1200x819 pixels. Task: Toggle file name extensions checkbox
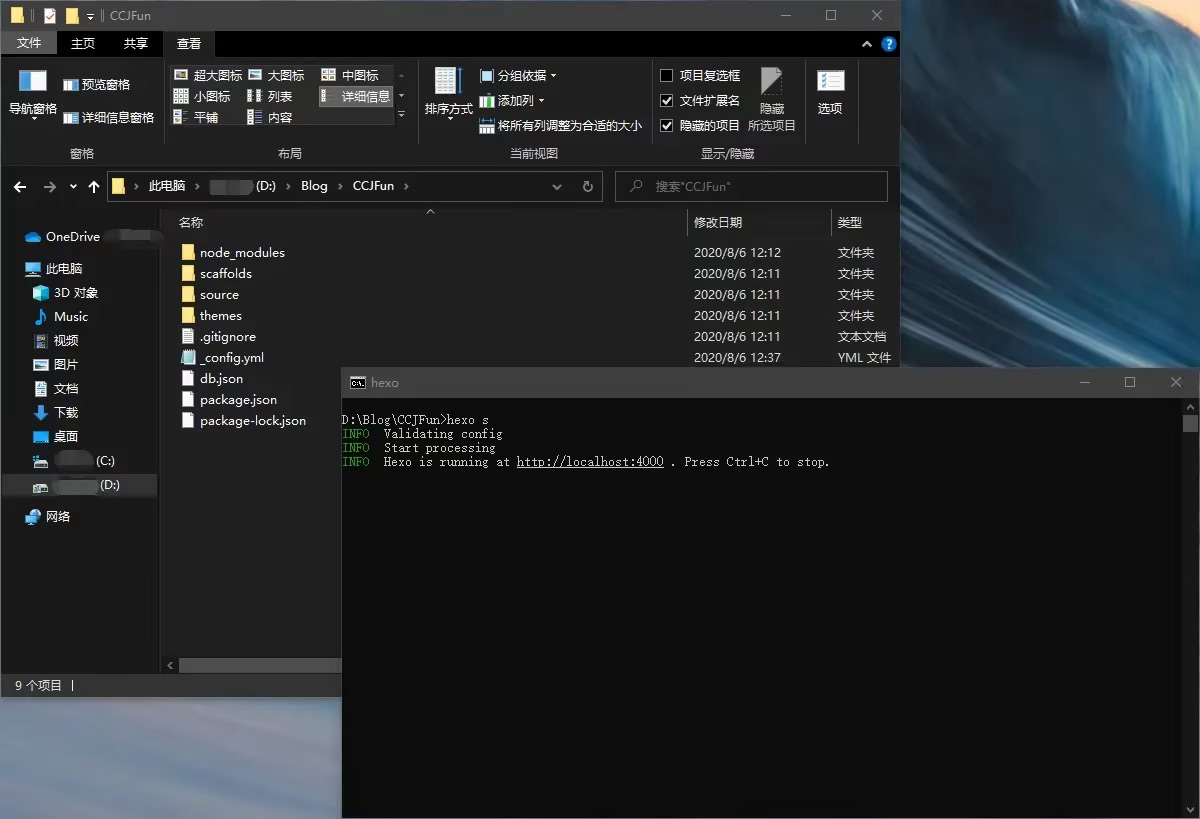(667, 100)
